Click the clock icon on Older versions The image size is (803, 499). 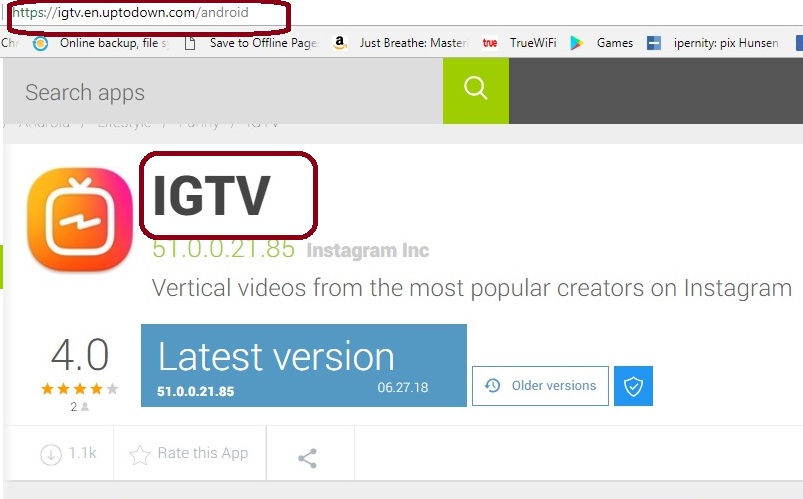pos(492,385)
